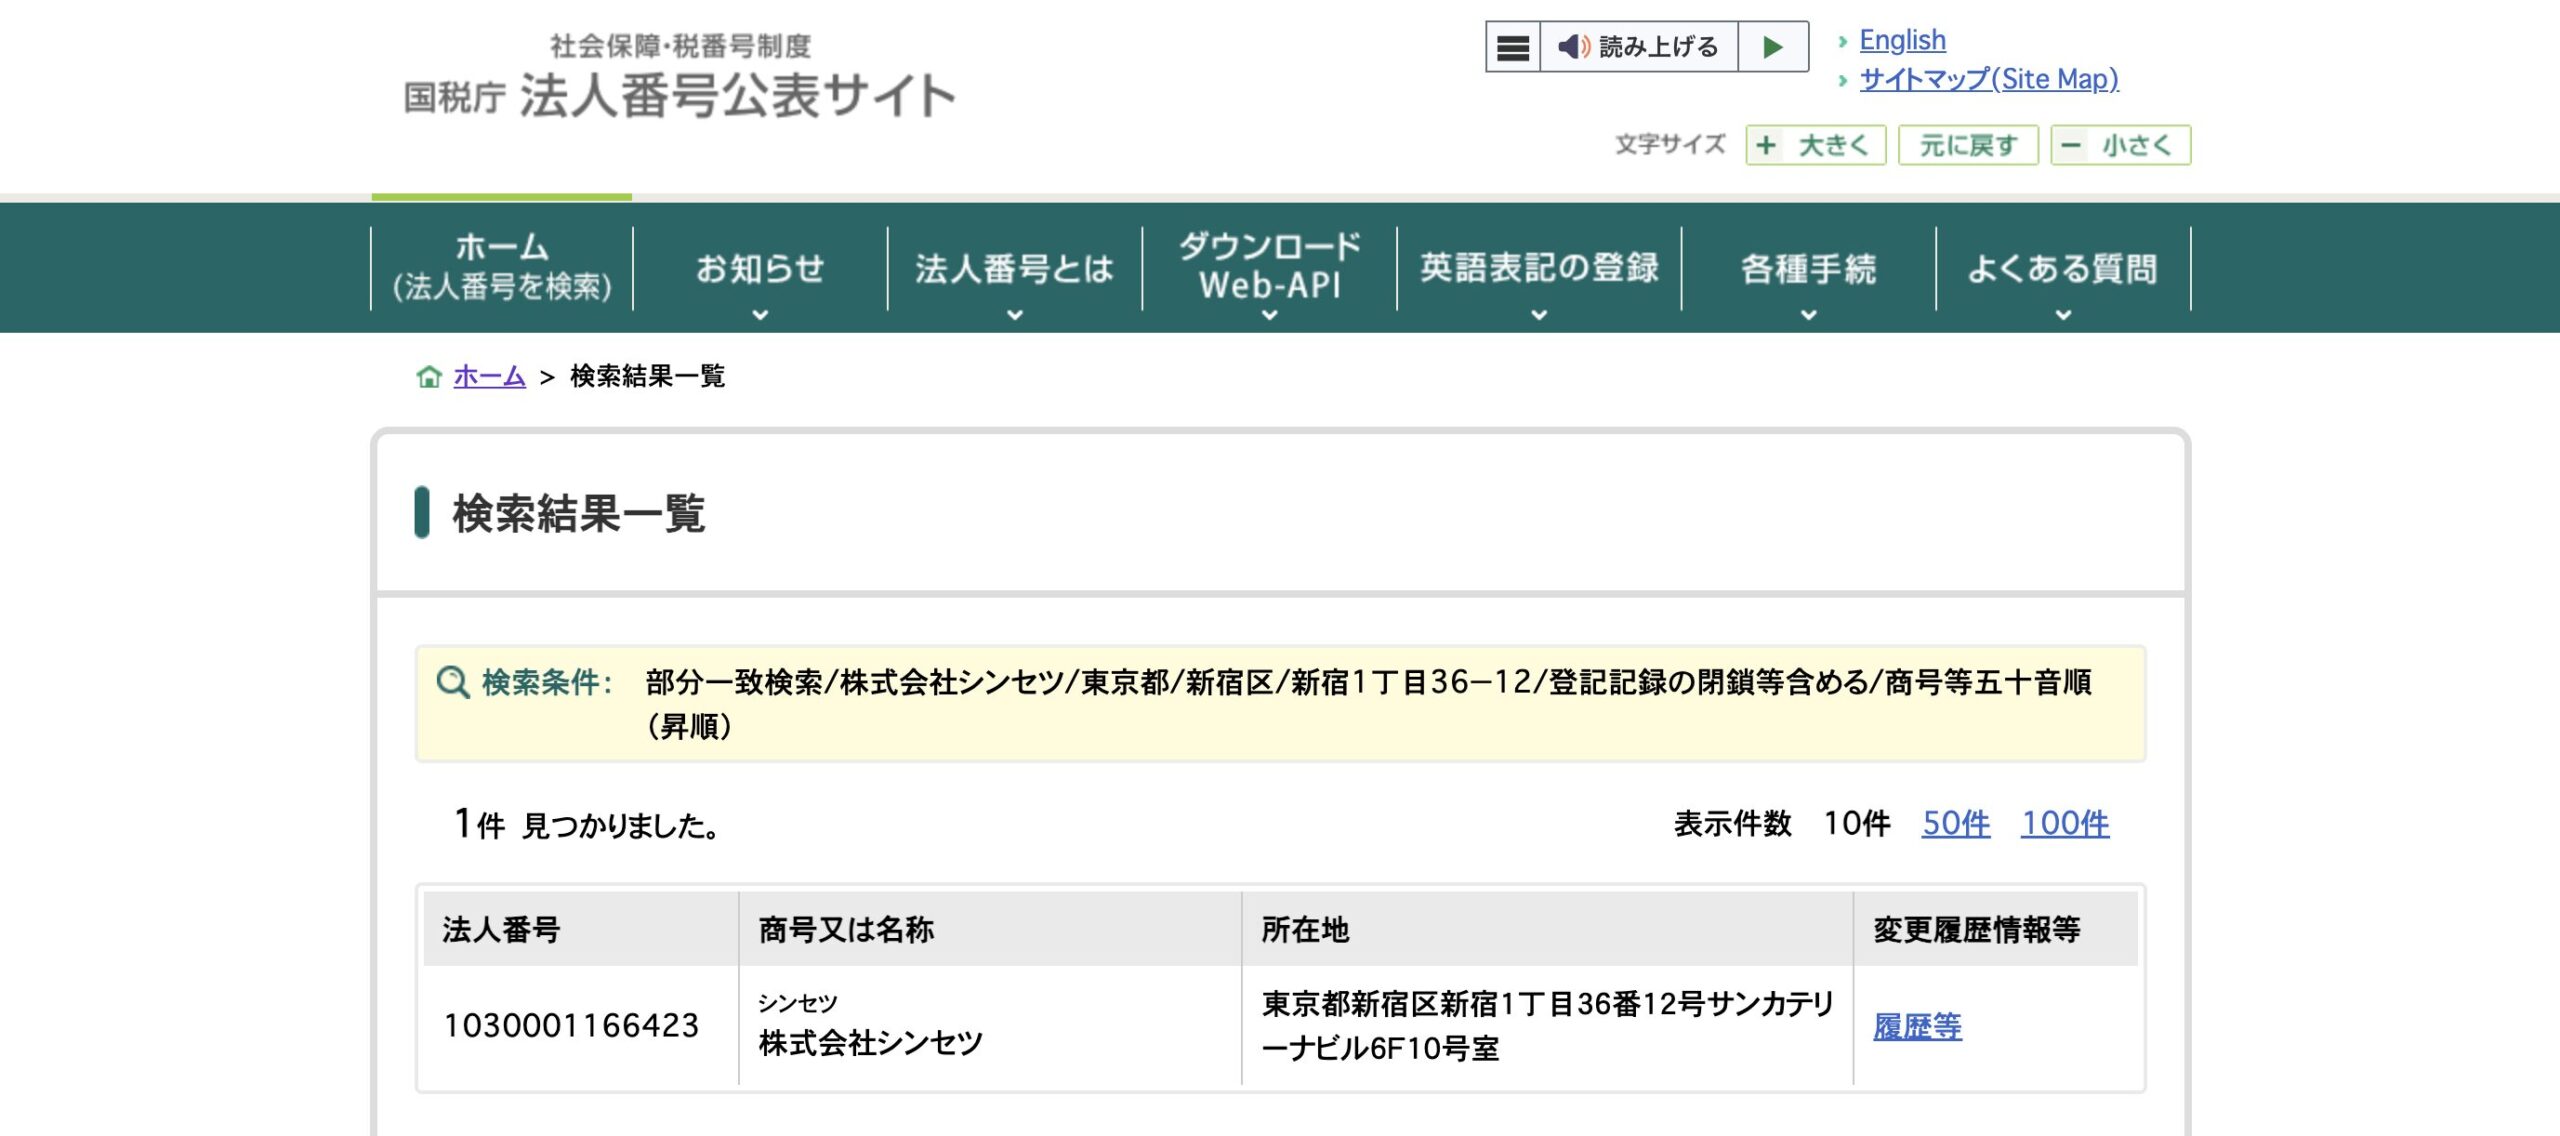Click the home icon in the breadcrumb
The width and height of the screenshot is (2560, 1136).
point(428,377)
